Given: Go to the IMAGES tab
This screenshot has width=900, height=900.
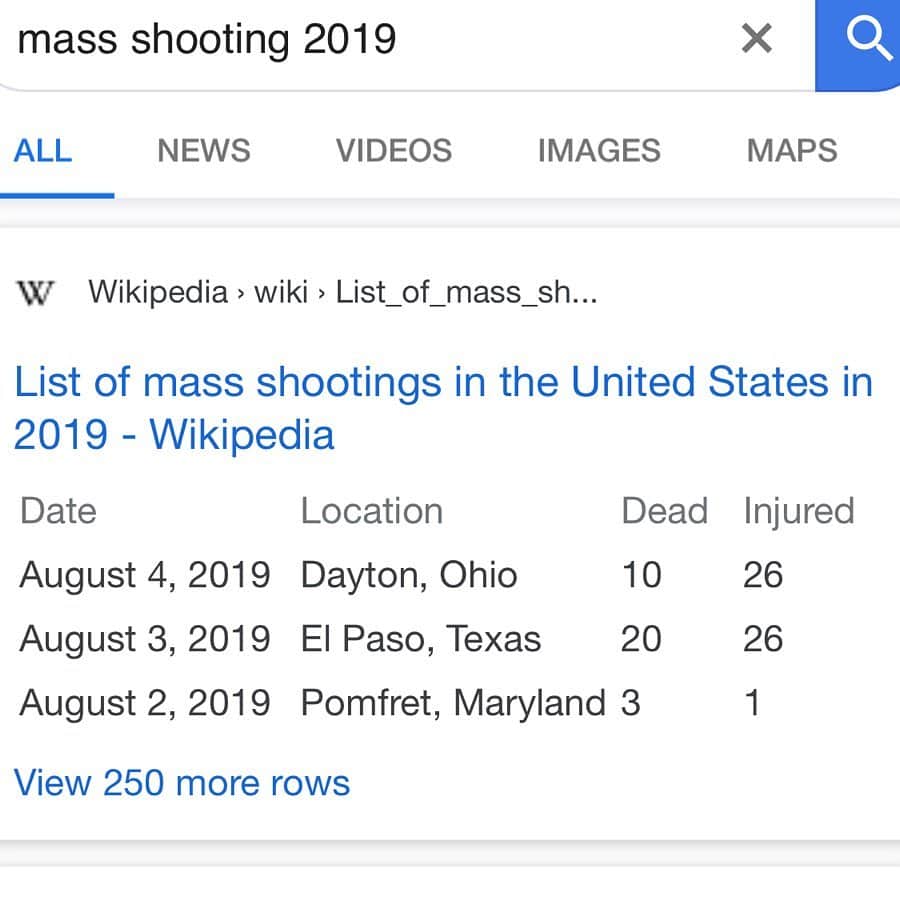Looking at the screenshot, I should click(x=599, y=150).
